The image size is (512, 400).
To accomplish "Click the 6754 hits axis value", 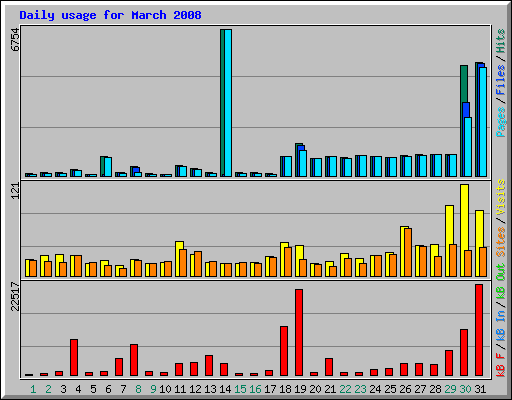I will coord(15,39).
